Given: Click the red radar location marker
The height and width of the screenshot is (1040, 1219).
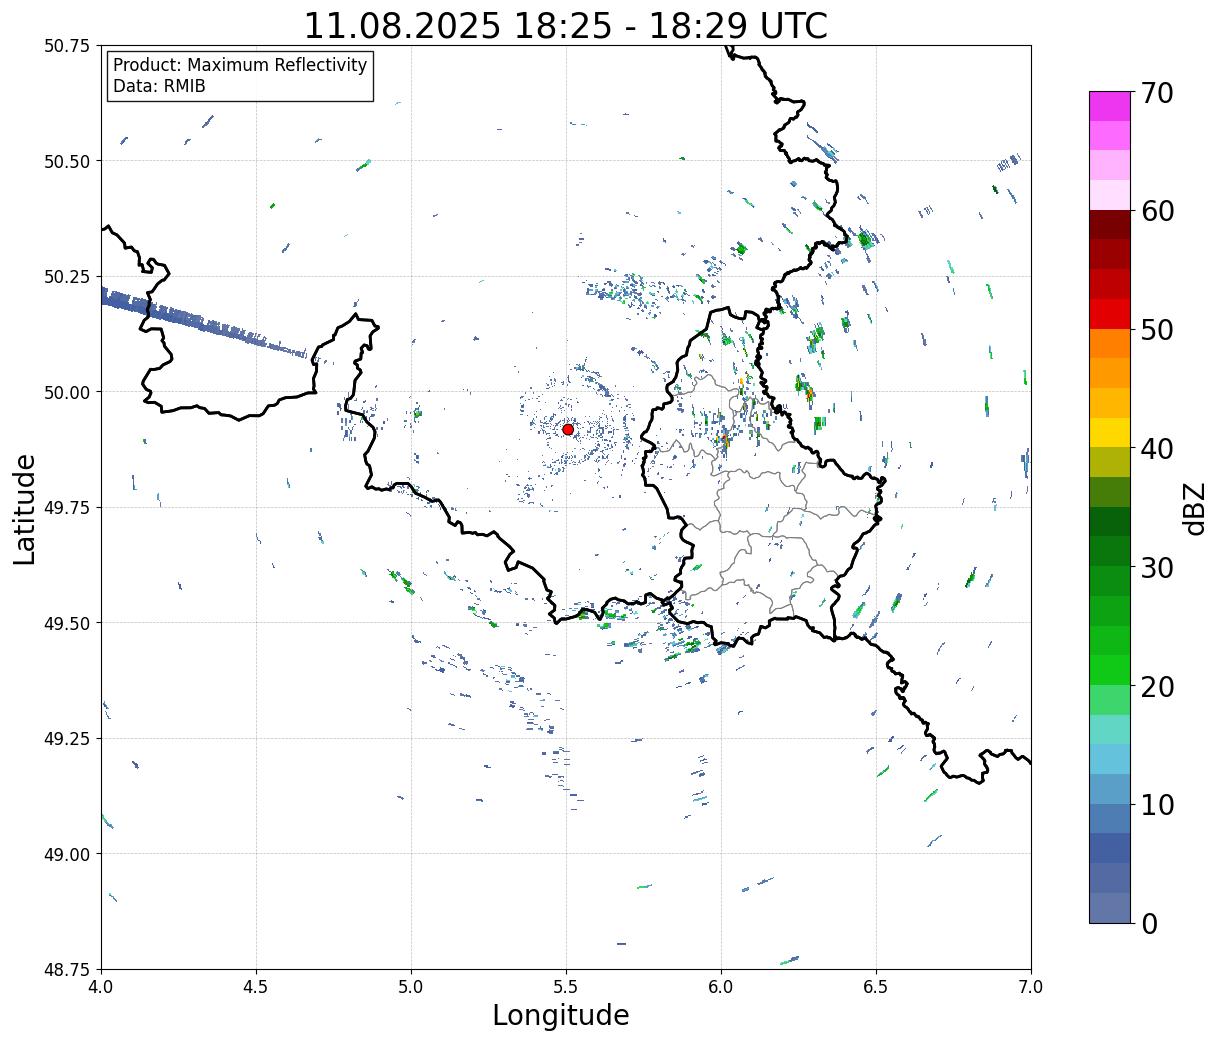Looking at the screenshot, I should click(x=568, y=429).
